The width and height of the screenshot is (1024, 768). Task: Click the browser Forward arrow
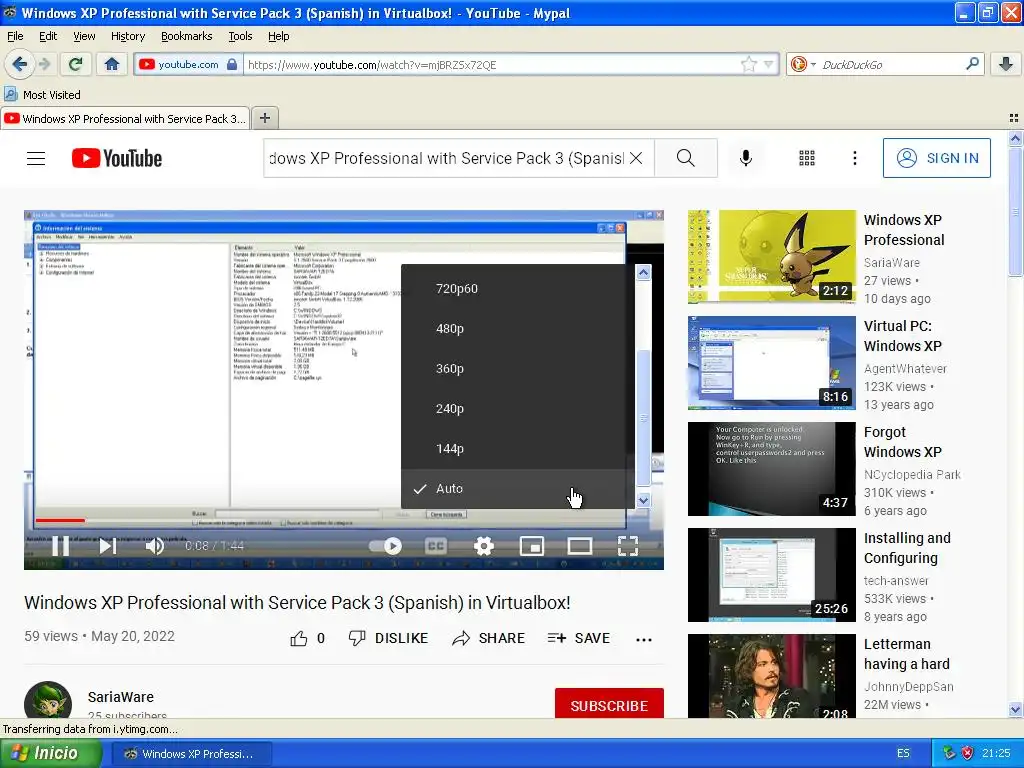click(x=44, y=64)
